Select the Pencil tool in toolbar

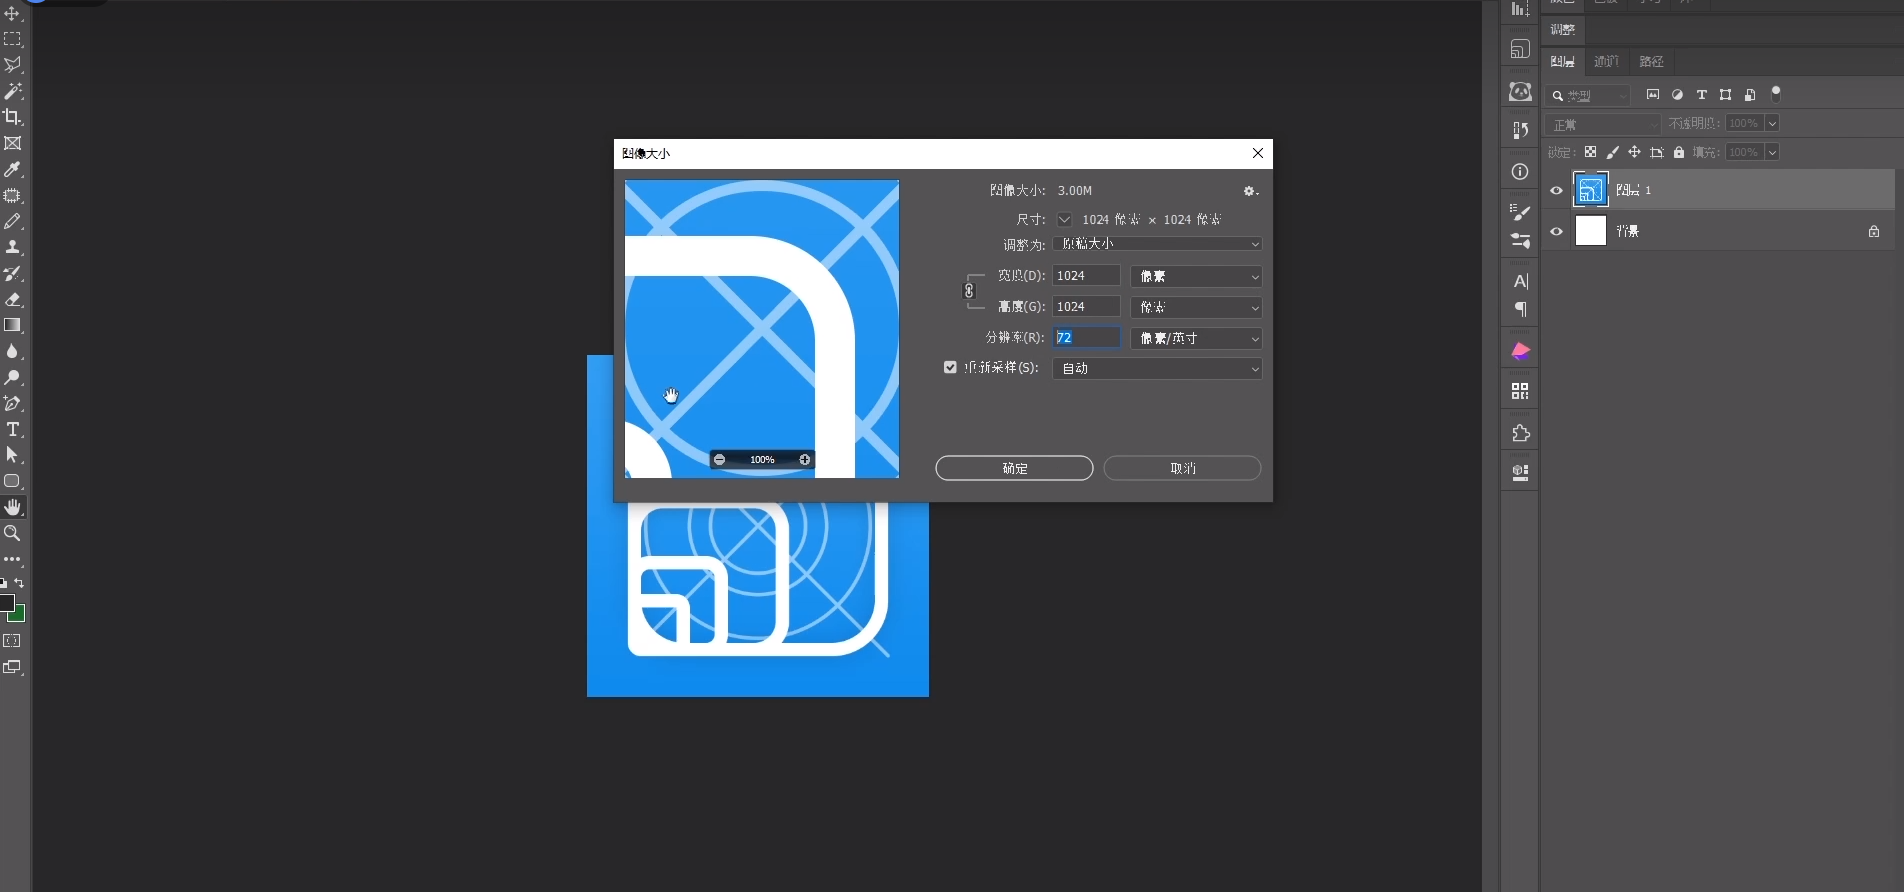tap(13, 221)
